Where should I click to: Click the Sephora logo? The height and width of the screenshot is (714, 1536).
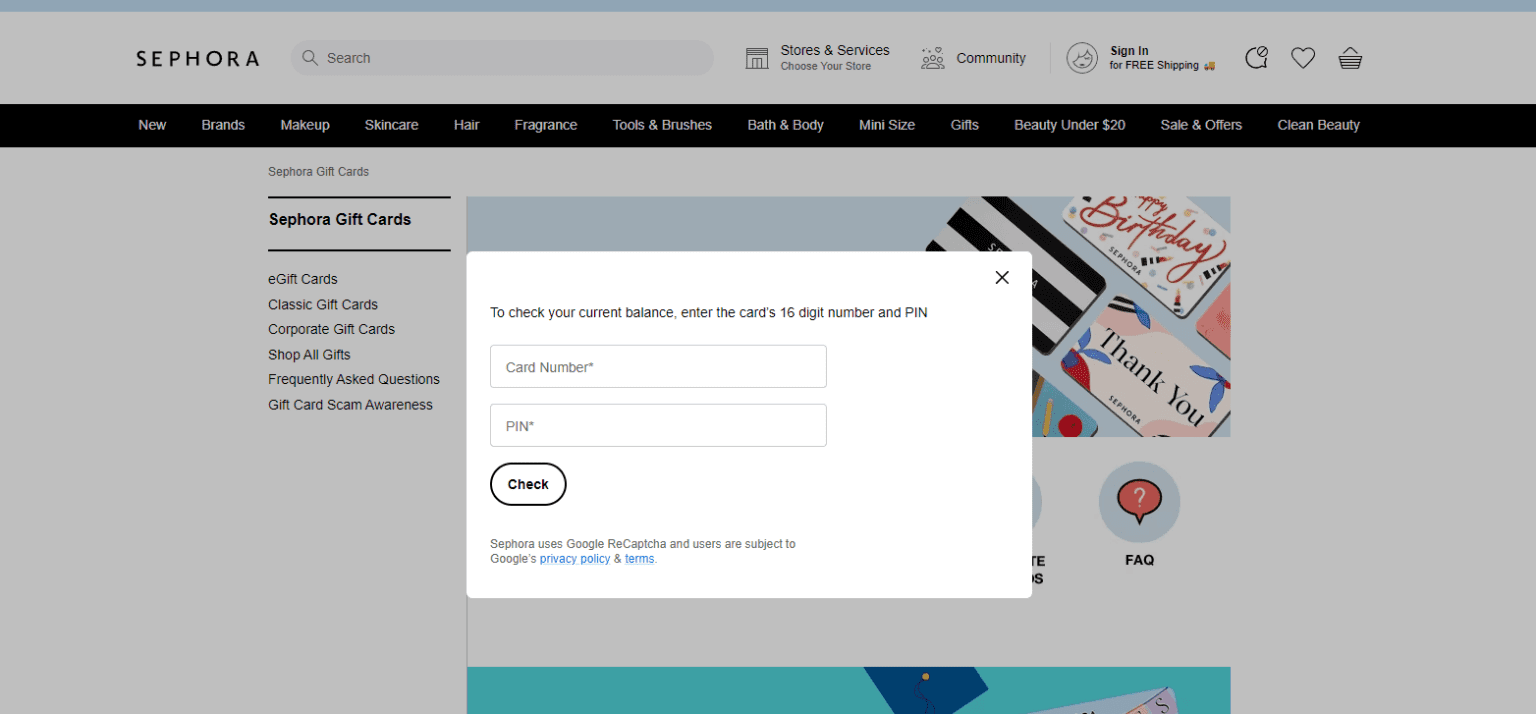click(x=198, y=58)
